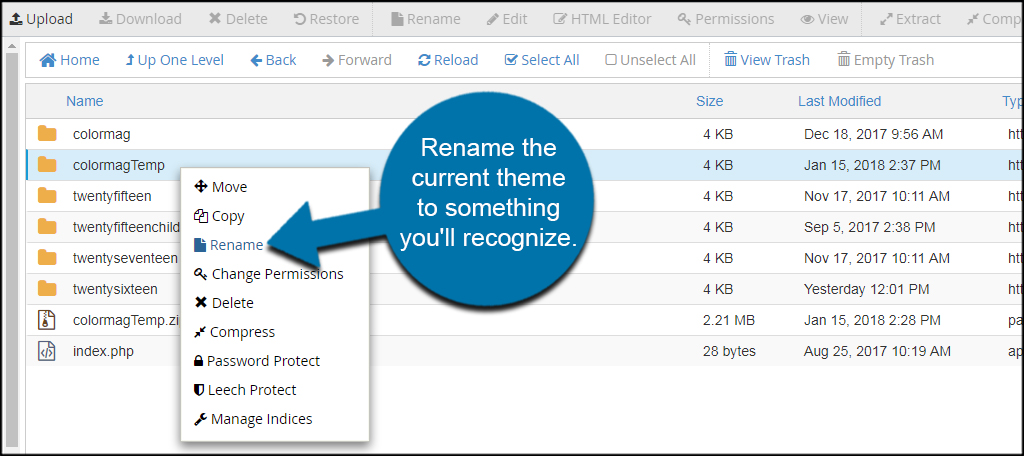
Task: Click the colormagTemp folder name
Action: (x=119, y=165)
